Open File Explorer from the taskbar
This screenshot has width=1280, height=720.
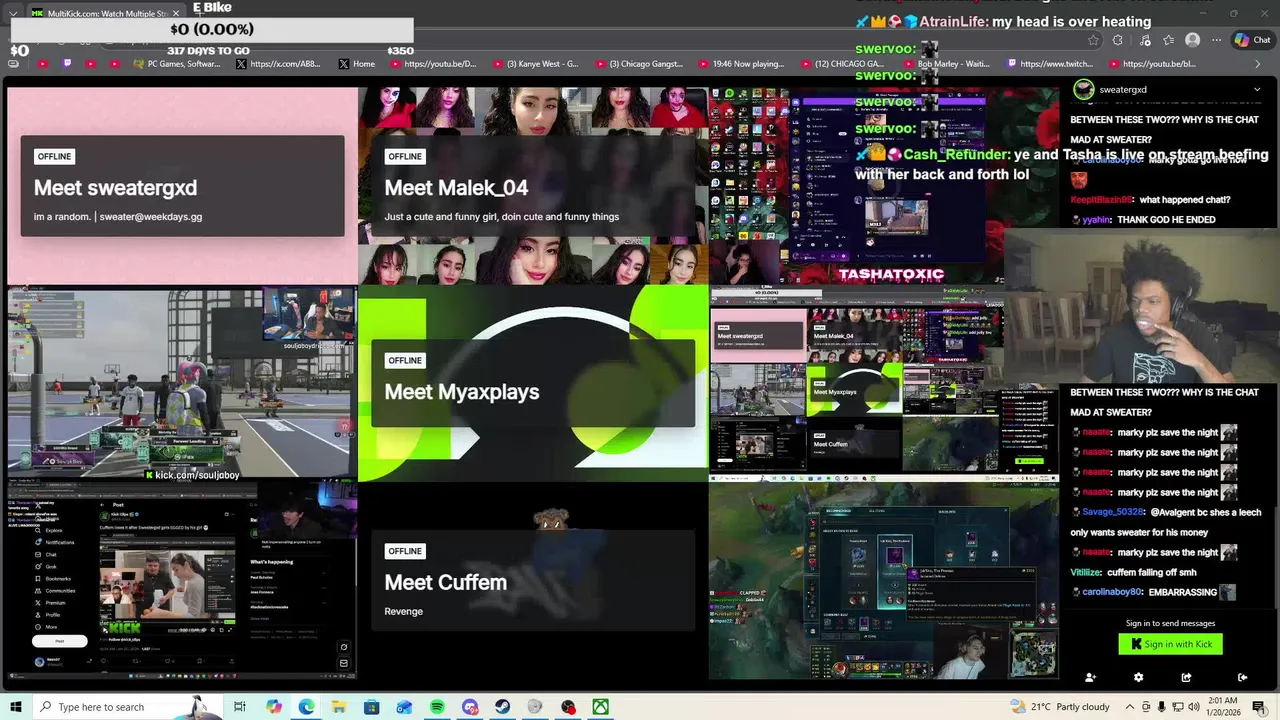pos(339,707)
